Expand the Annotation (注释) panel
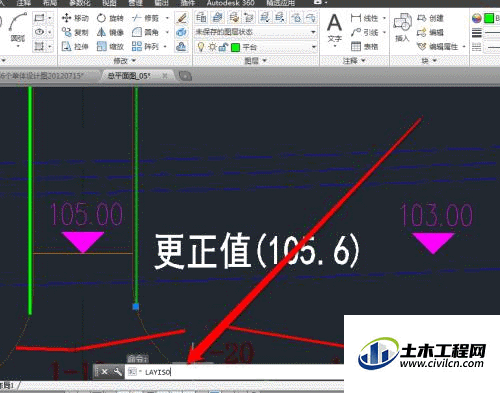This screenshot has width=500, height=393. [x=354, y=61]
